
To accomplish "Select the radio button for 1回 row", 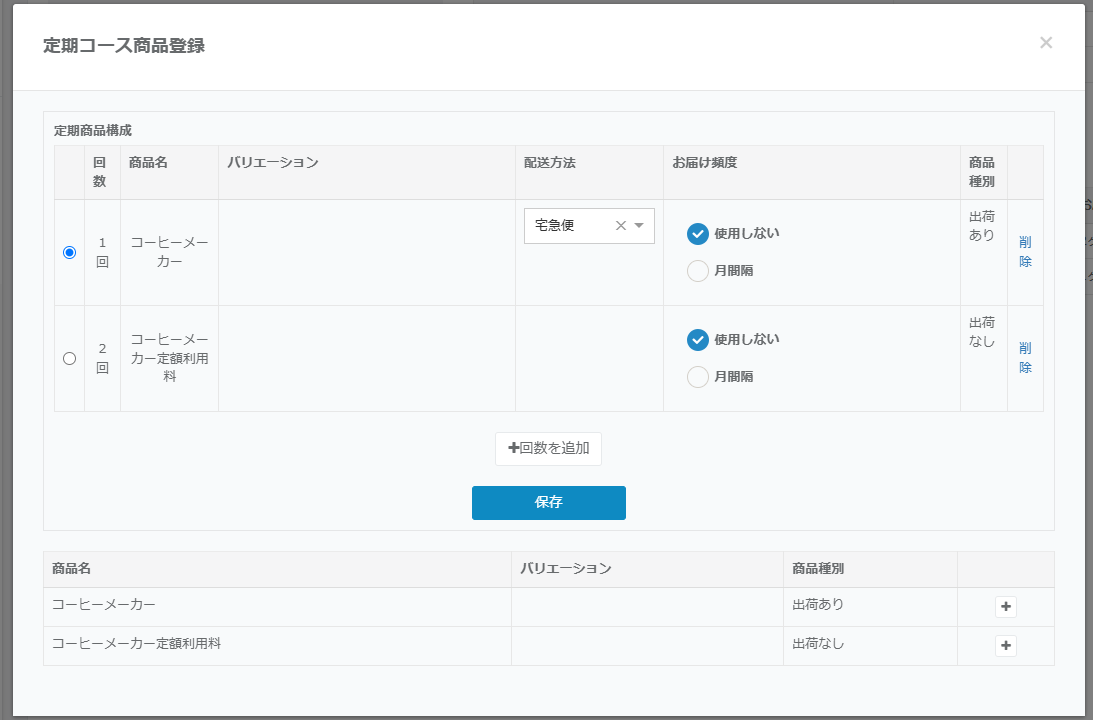I will point(69,253).
